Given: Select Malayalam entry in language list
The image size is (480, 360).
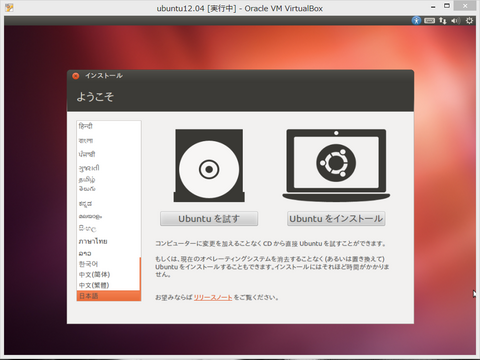Looking at the screenshot, I should click(x=108, y=216).
